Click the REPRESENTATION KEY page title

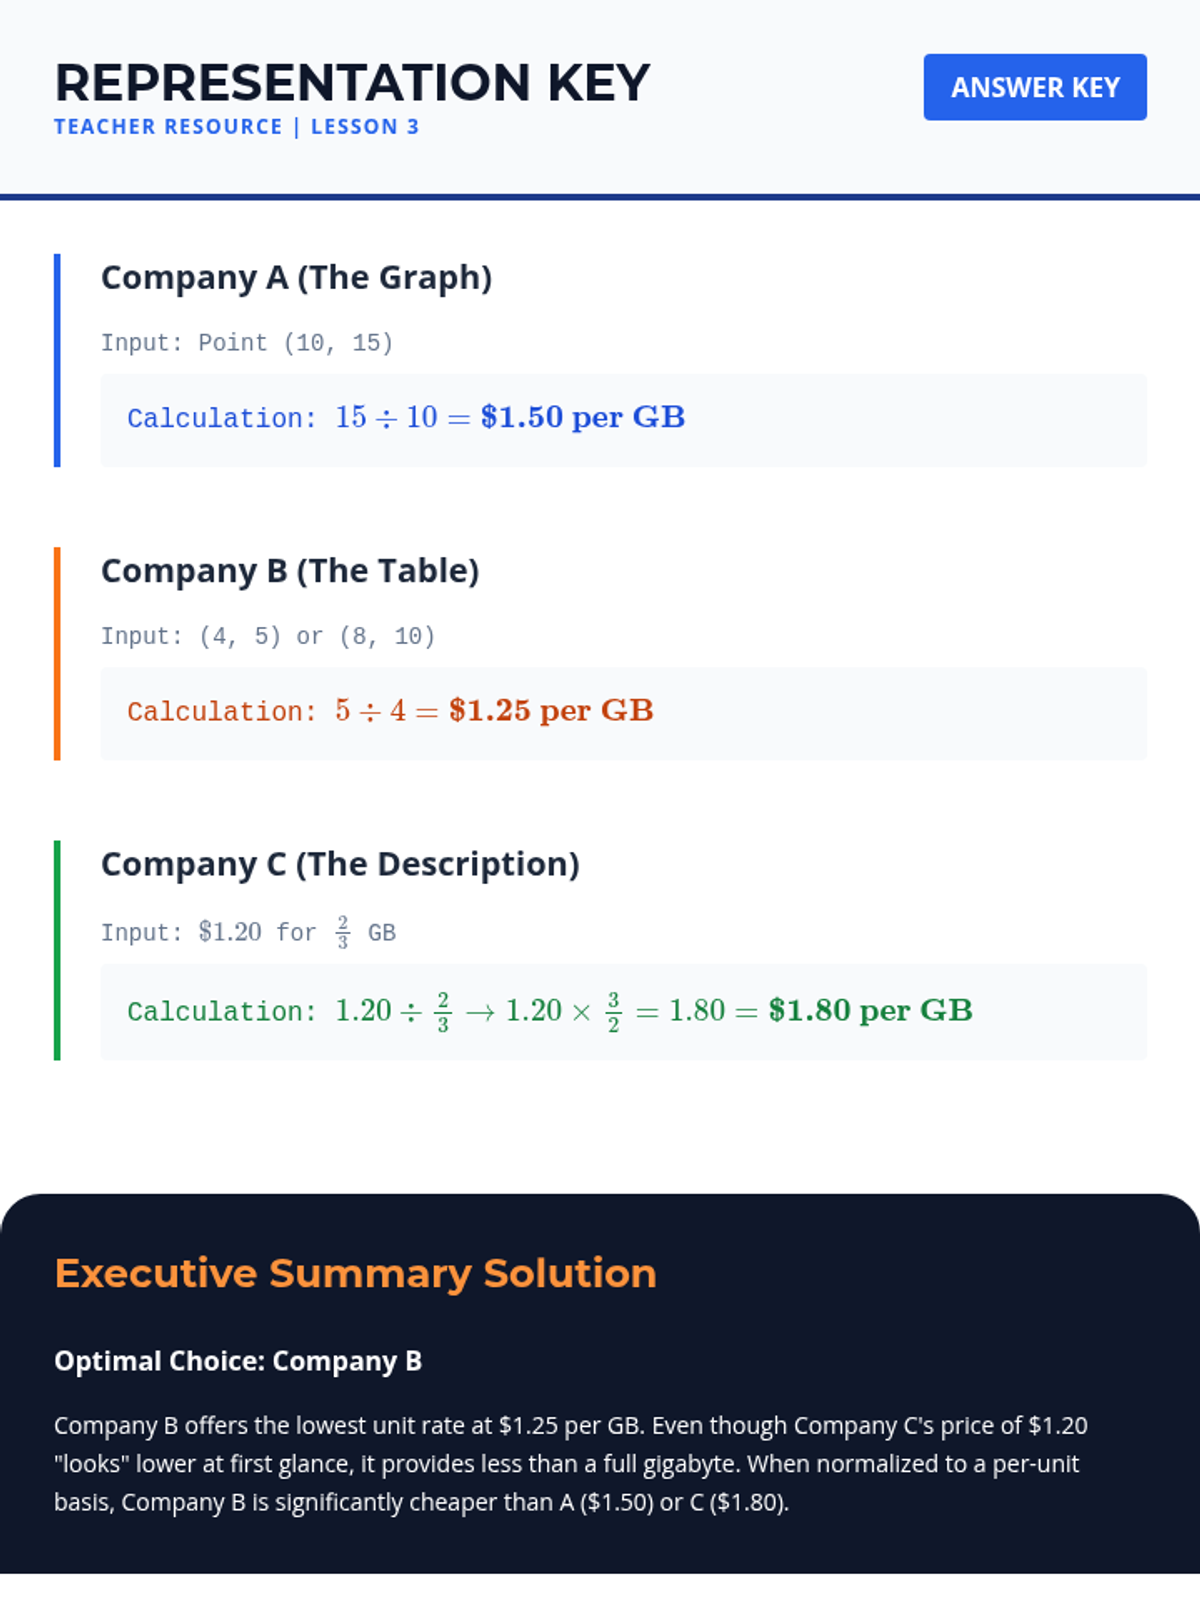pyautogui.click(x=352, y=83)
